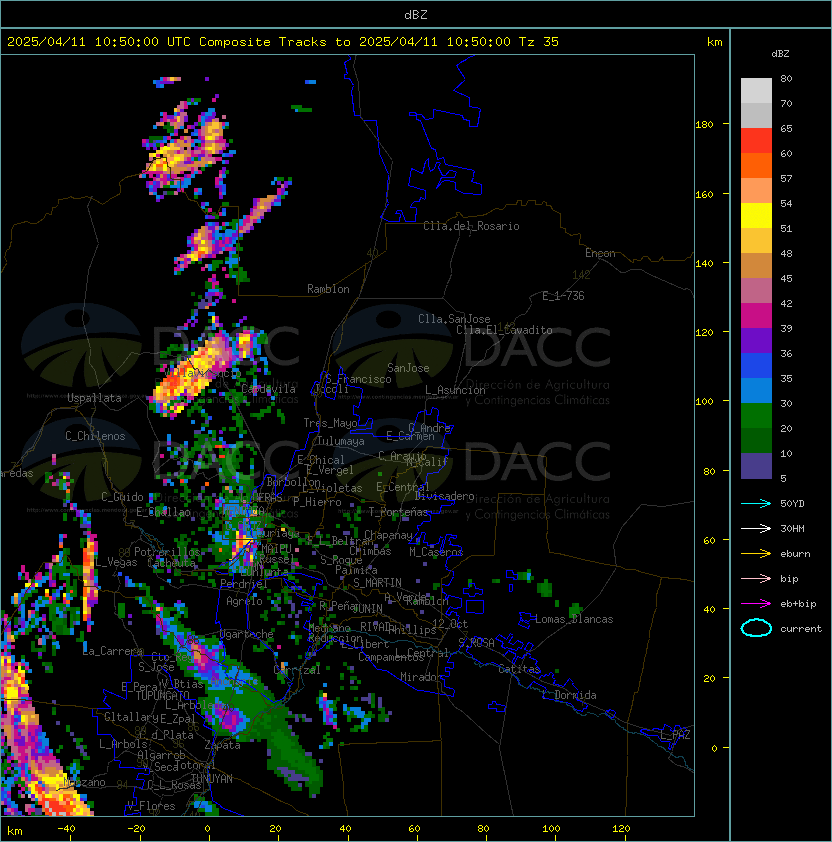Click the yellow eburn arrow in legend
The width and height of the screenshot is (832, 842).
tap(756, 554)
